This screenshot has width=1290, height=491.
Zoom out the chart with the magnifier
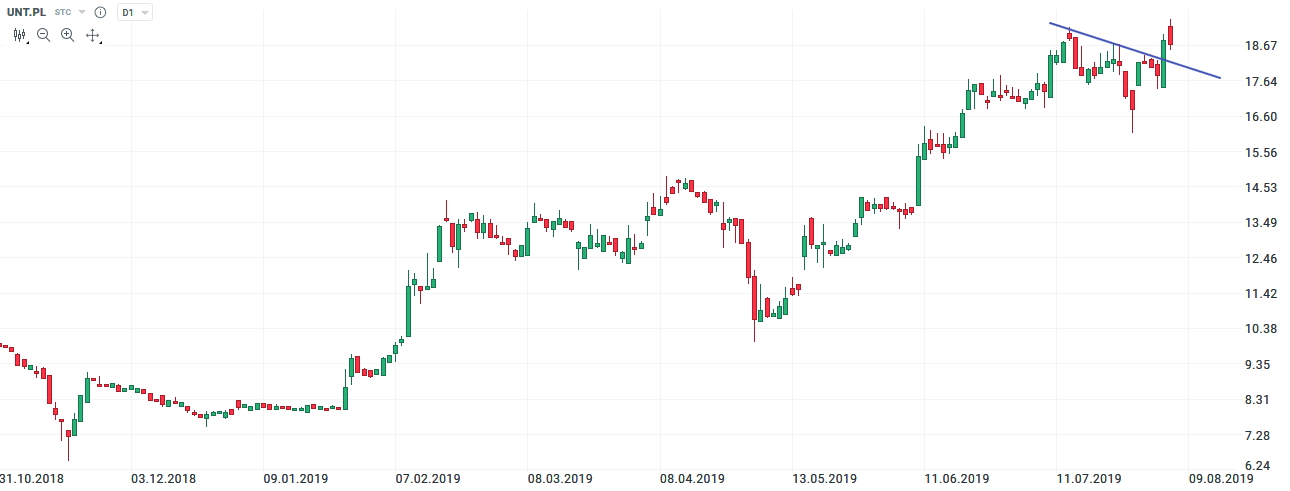click(44, 35)
